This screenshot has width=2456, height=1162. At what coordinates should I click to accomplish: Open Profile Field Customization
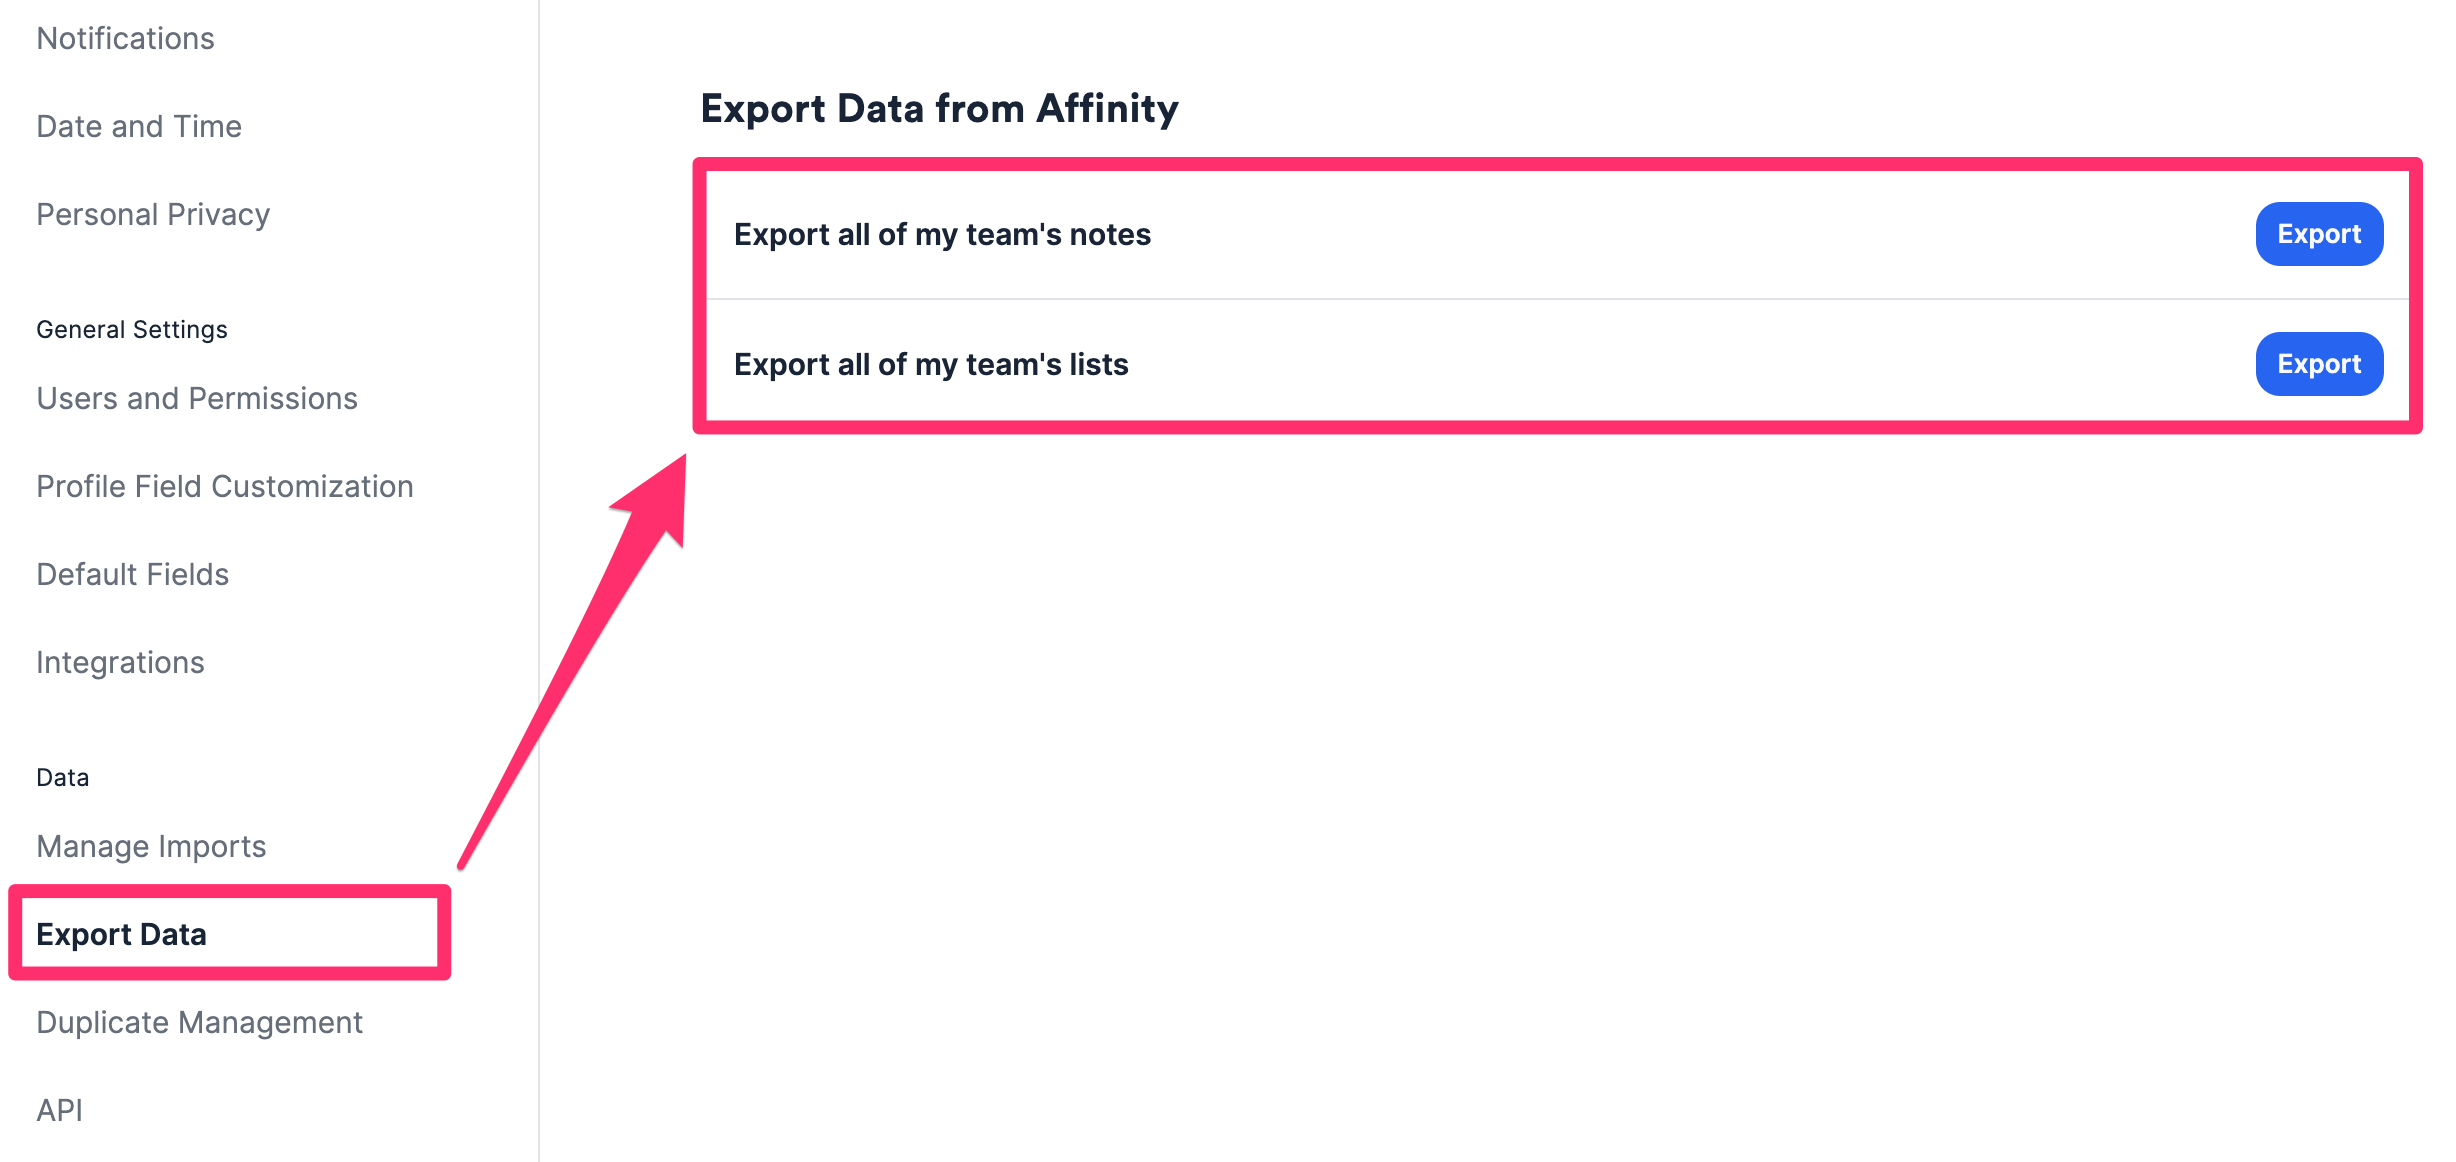click(224, 487)
